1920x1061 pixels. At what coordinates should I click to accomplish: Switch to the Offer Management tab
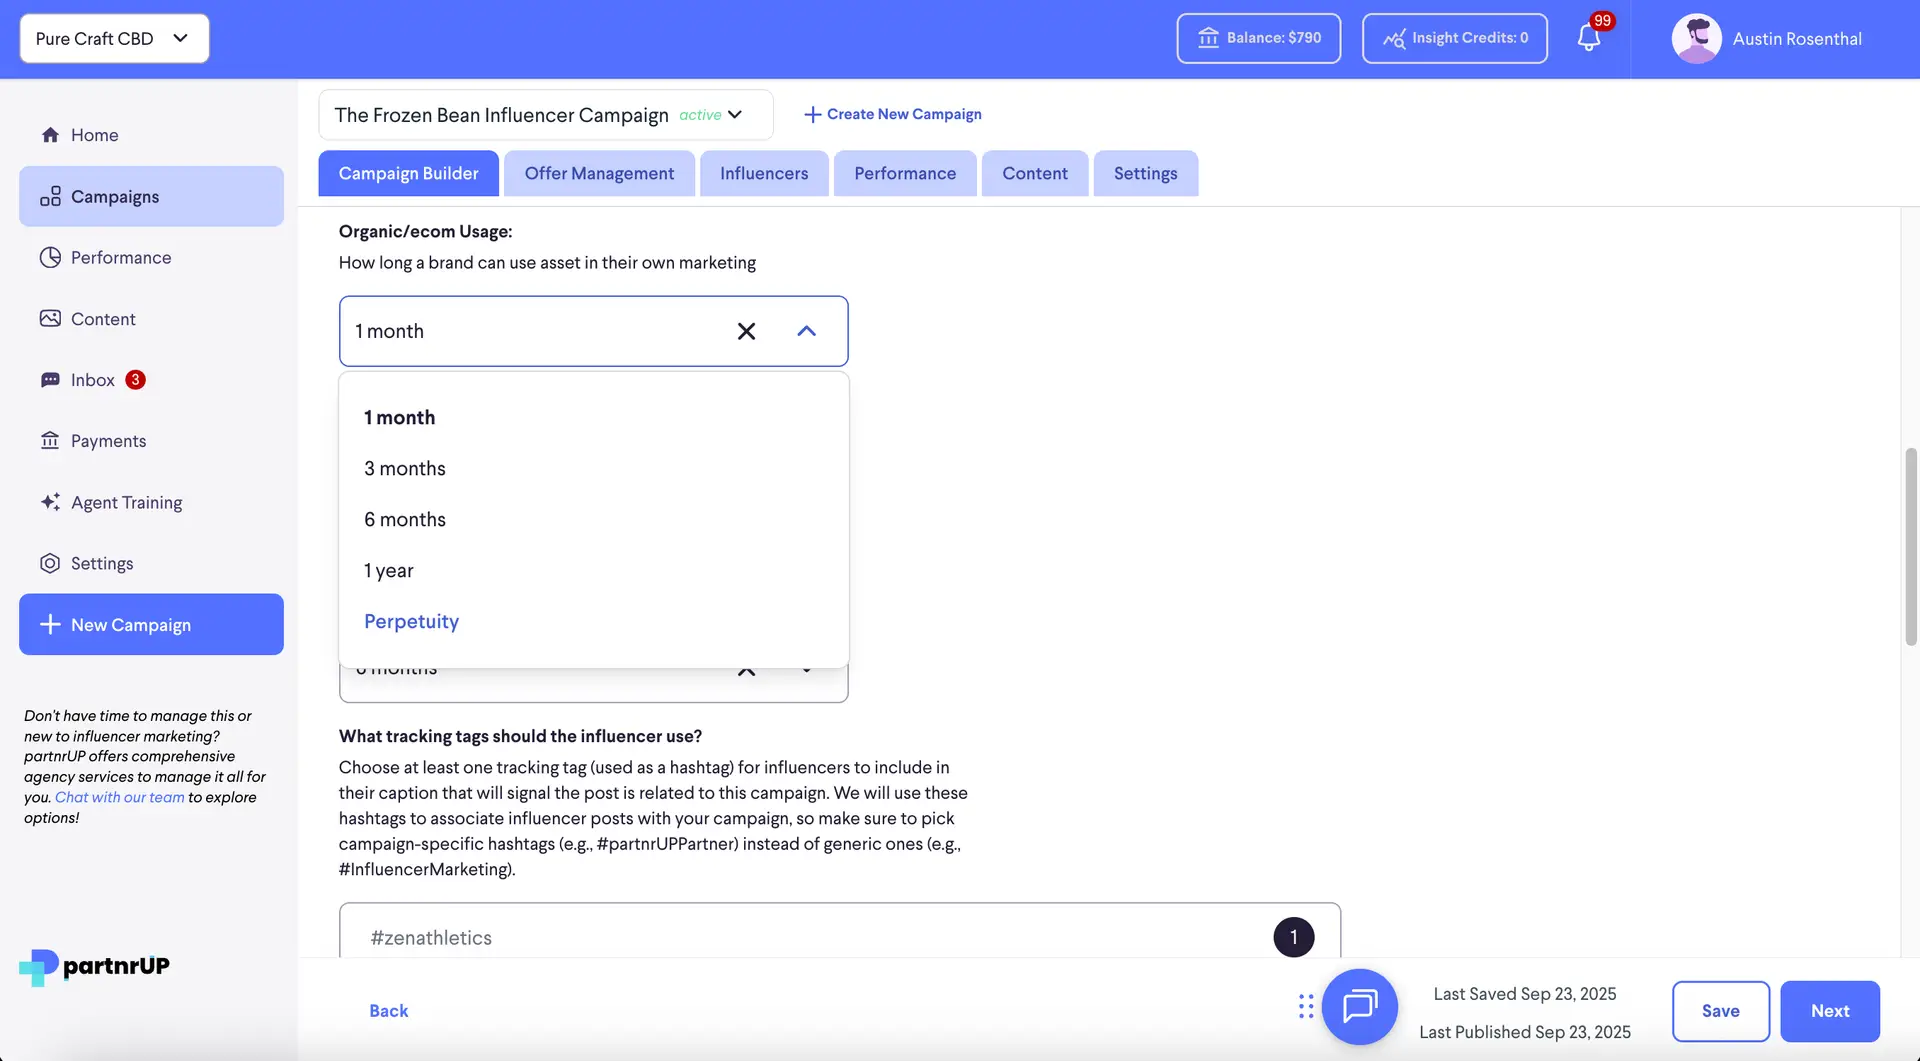pos(599,173)
